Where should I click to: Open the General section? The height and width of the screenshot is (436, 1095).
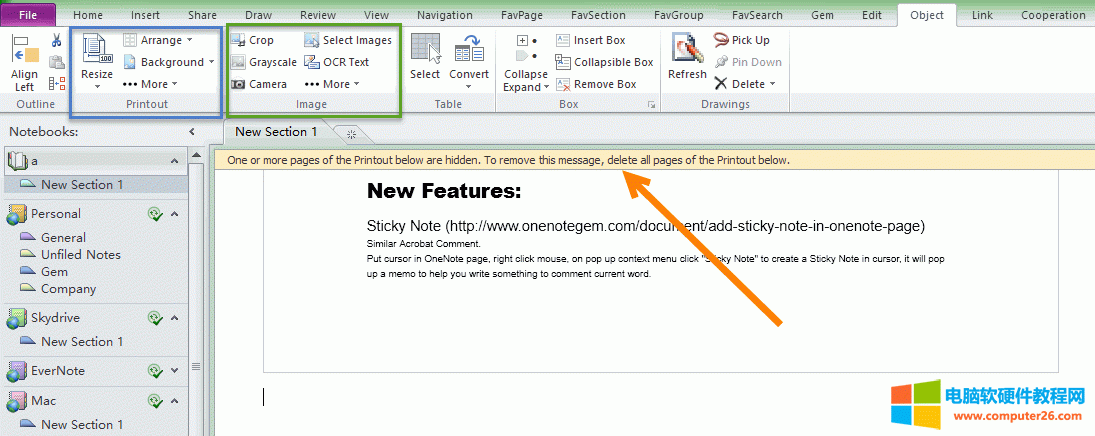[x=64, y=238]
